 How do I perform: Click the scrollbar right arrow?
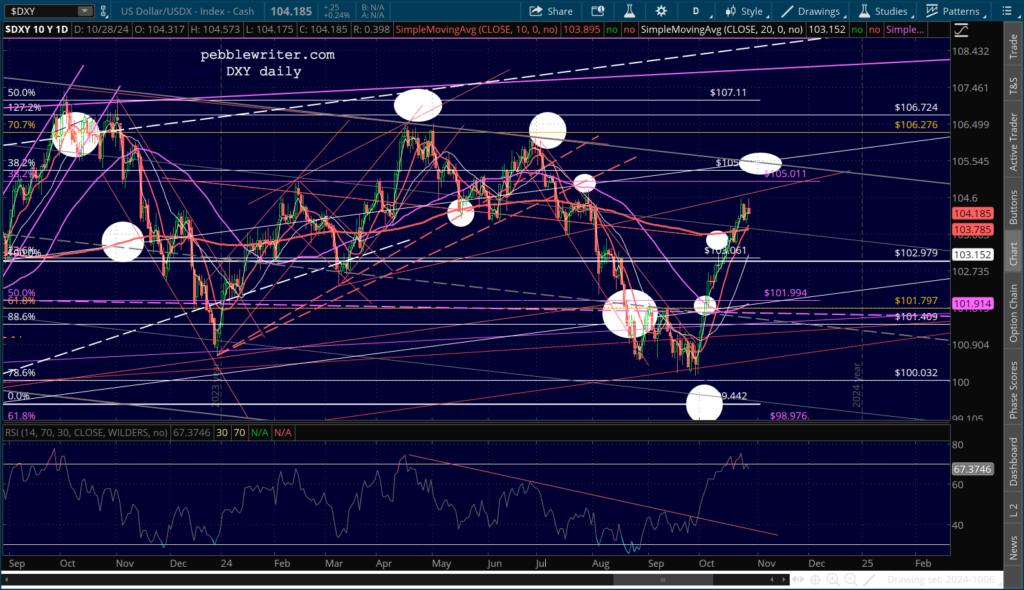pos(783,580)
